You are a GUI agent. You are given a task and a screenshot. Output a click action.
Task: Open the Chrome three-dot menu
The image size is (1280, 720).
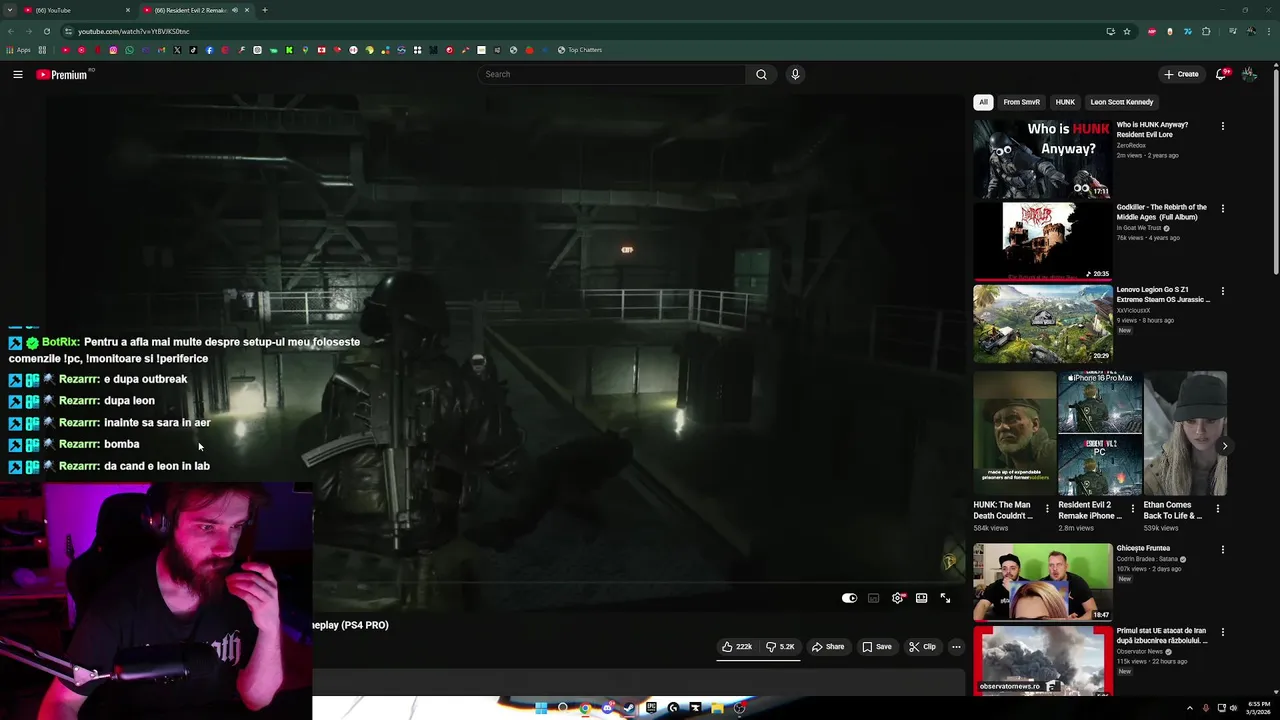(1269, 31)
